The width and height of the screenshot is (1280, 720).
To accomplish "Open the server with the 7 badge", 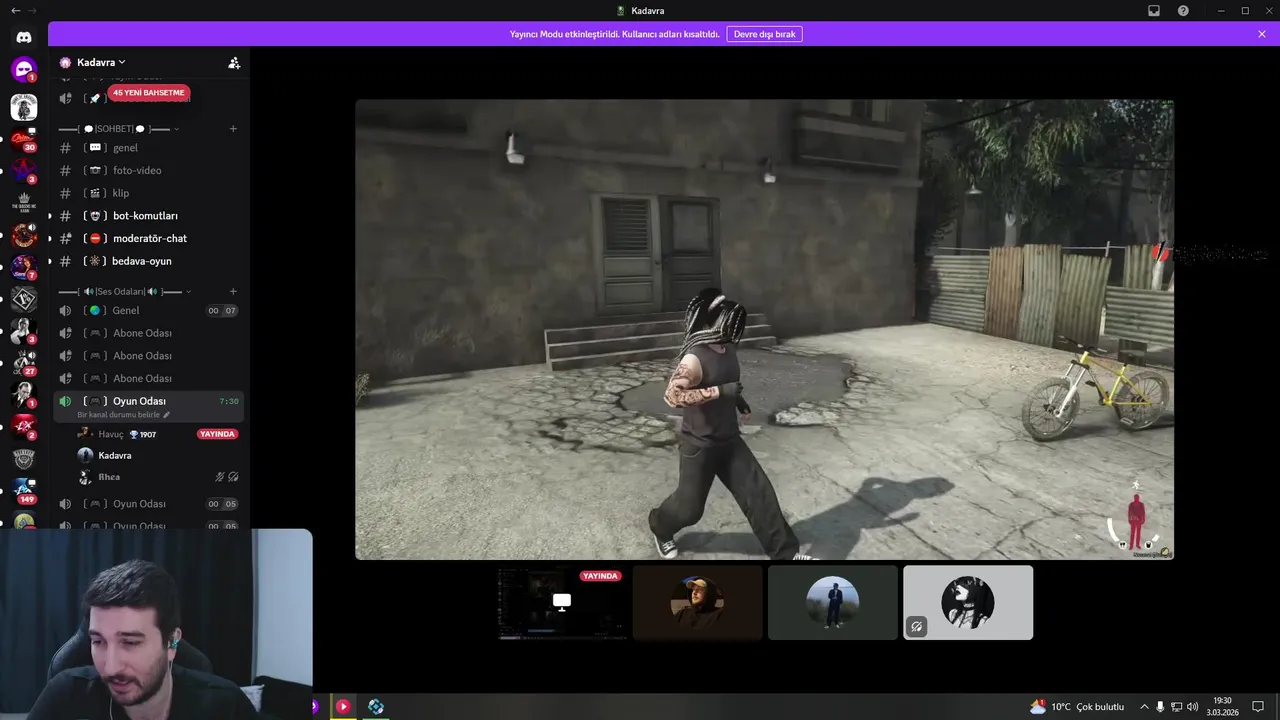I will point(24,267).
